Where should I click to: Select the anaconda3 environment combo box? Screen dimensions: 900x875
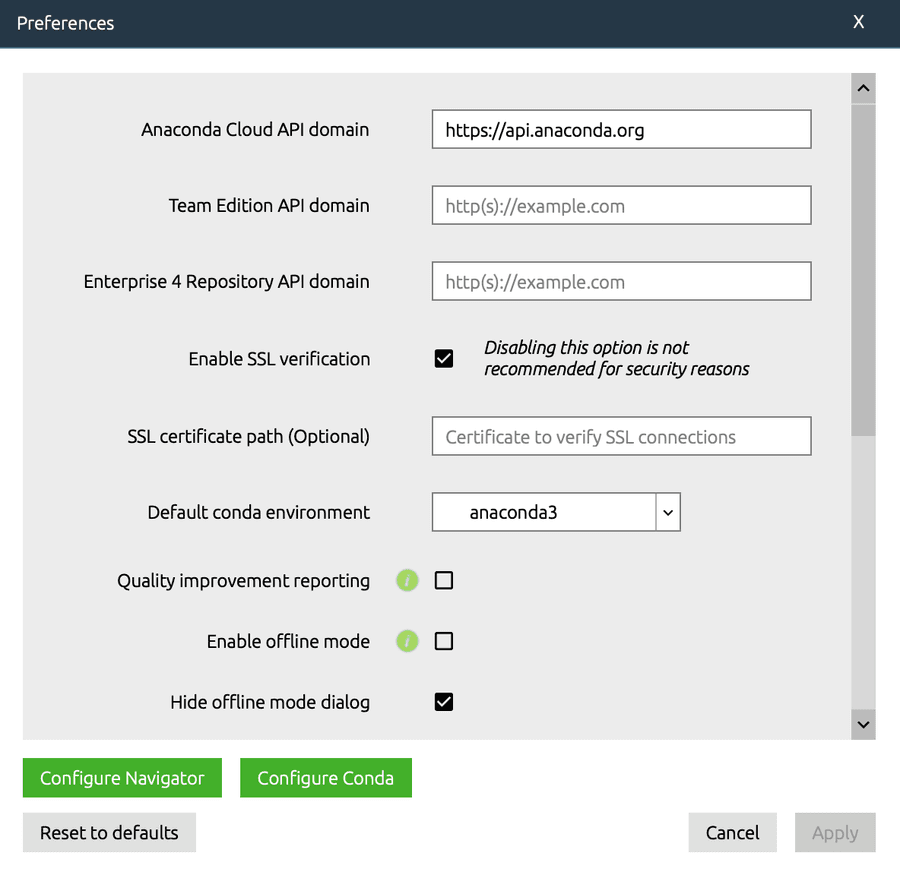point(556,512)
